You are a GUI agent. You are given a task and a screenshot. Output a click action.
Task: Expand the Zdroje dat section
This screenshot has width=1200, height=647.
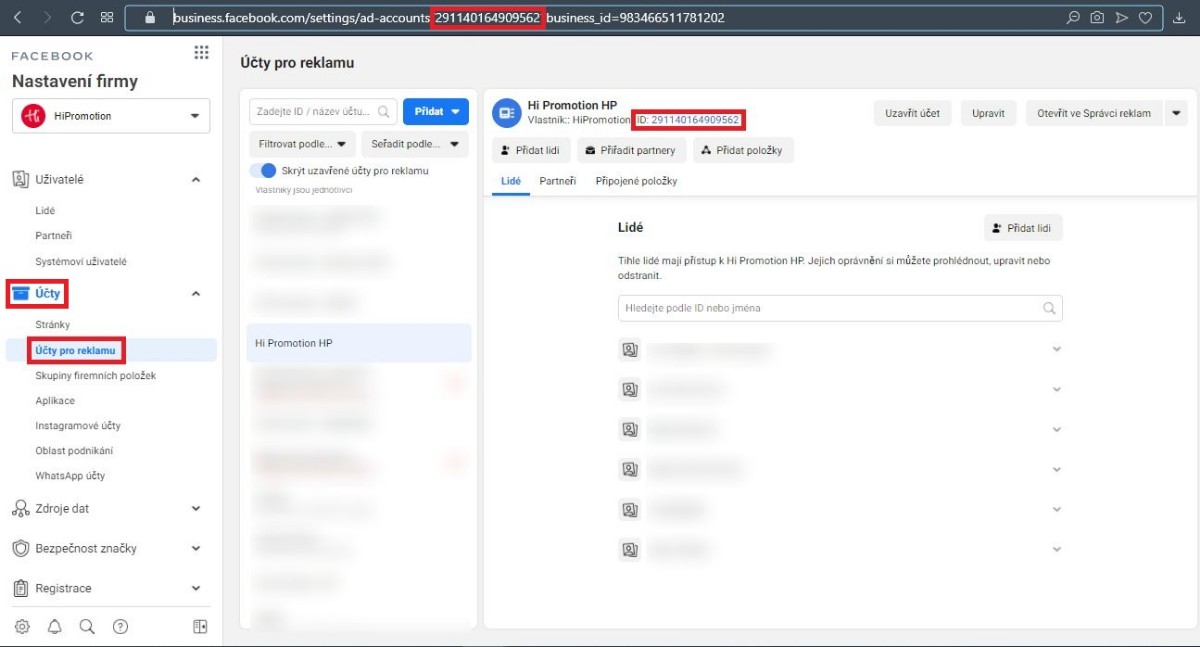pos(196,509)
